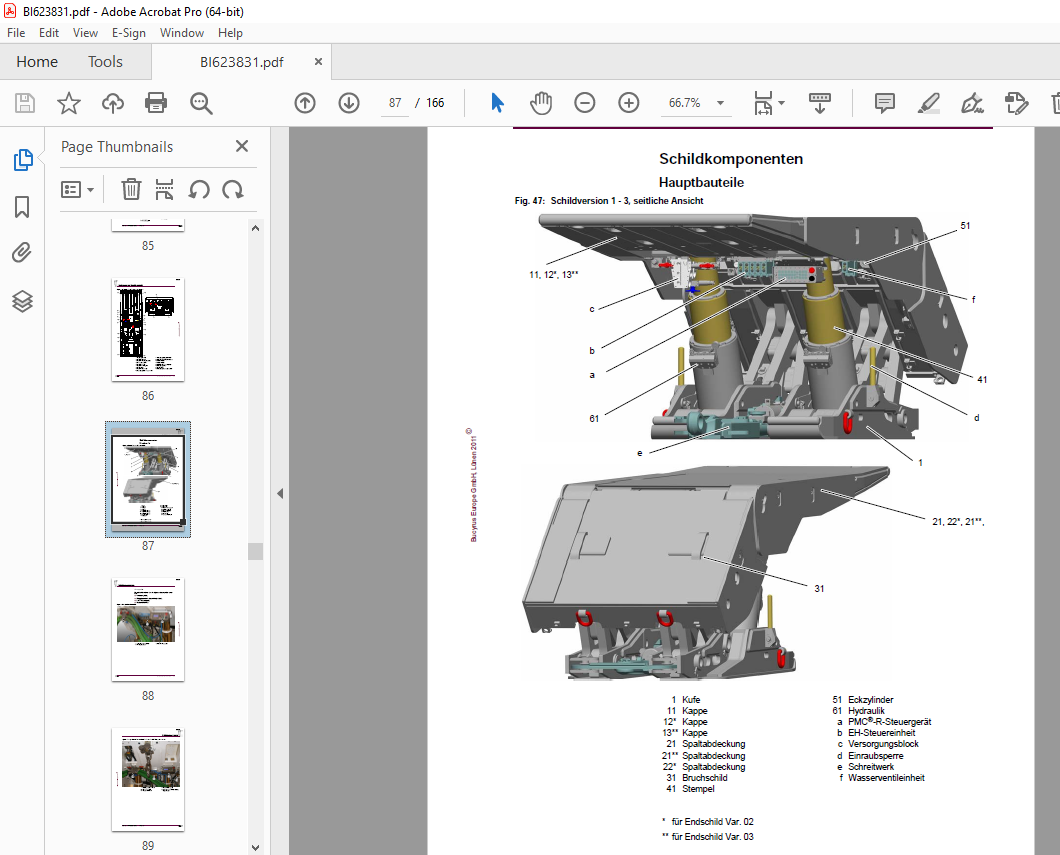Add a sticky note comment

[x=884, y=103]
